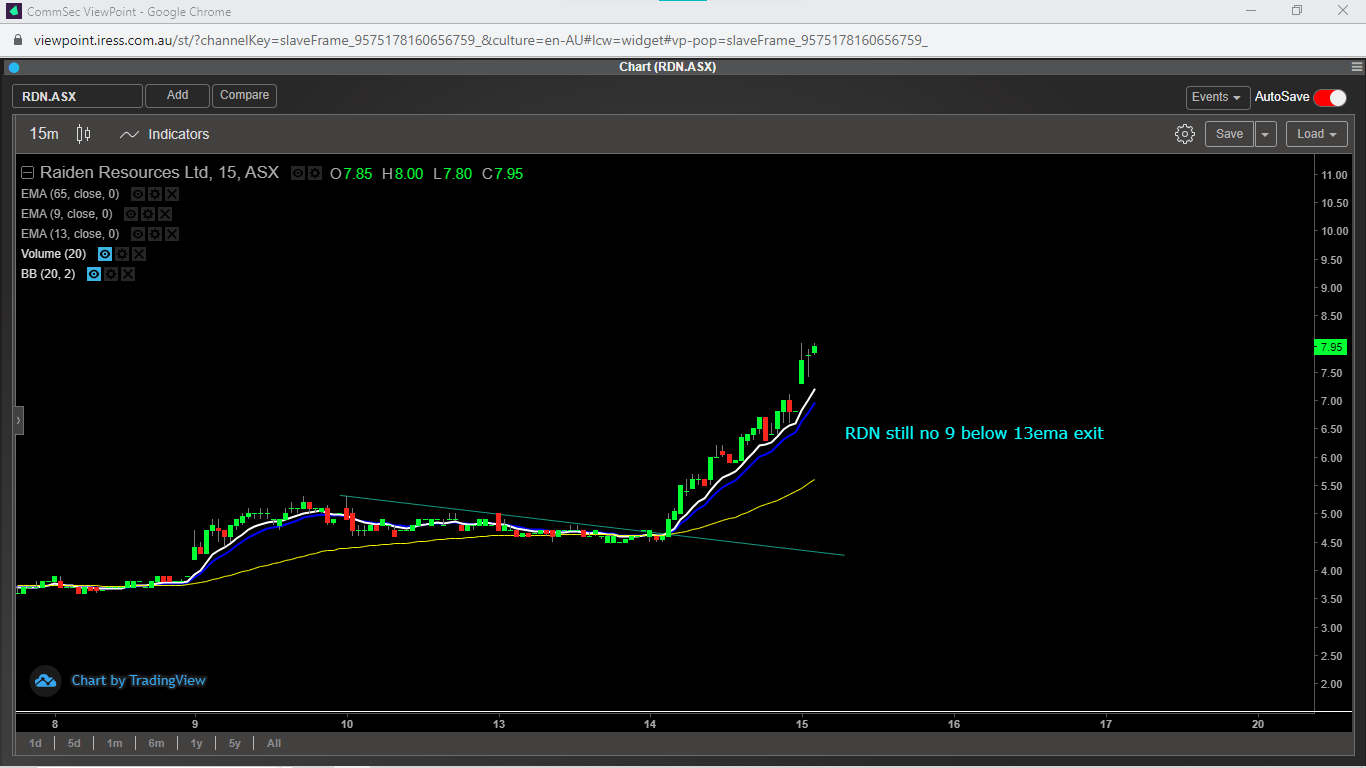Expand the collapsed left side panel arrow

(18, 422)
